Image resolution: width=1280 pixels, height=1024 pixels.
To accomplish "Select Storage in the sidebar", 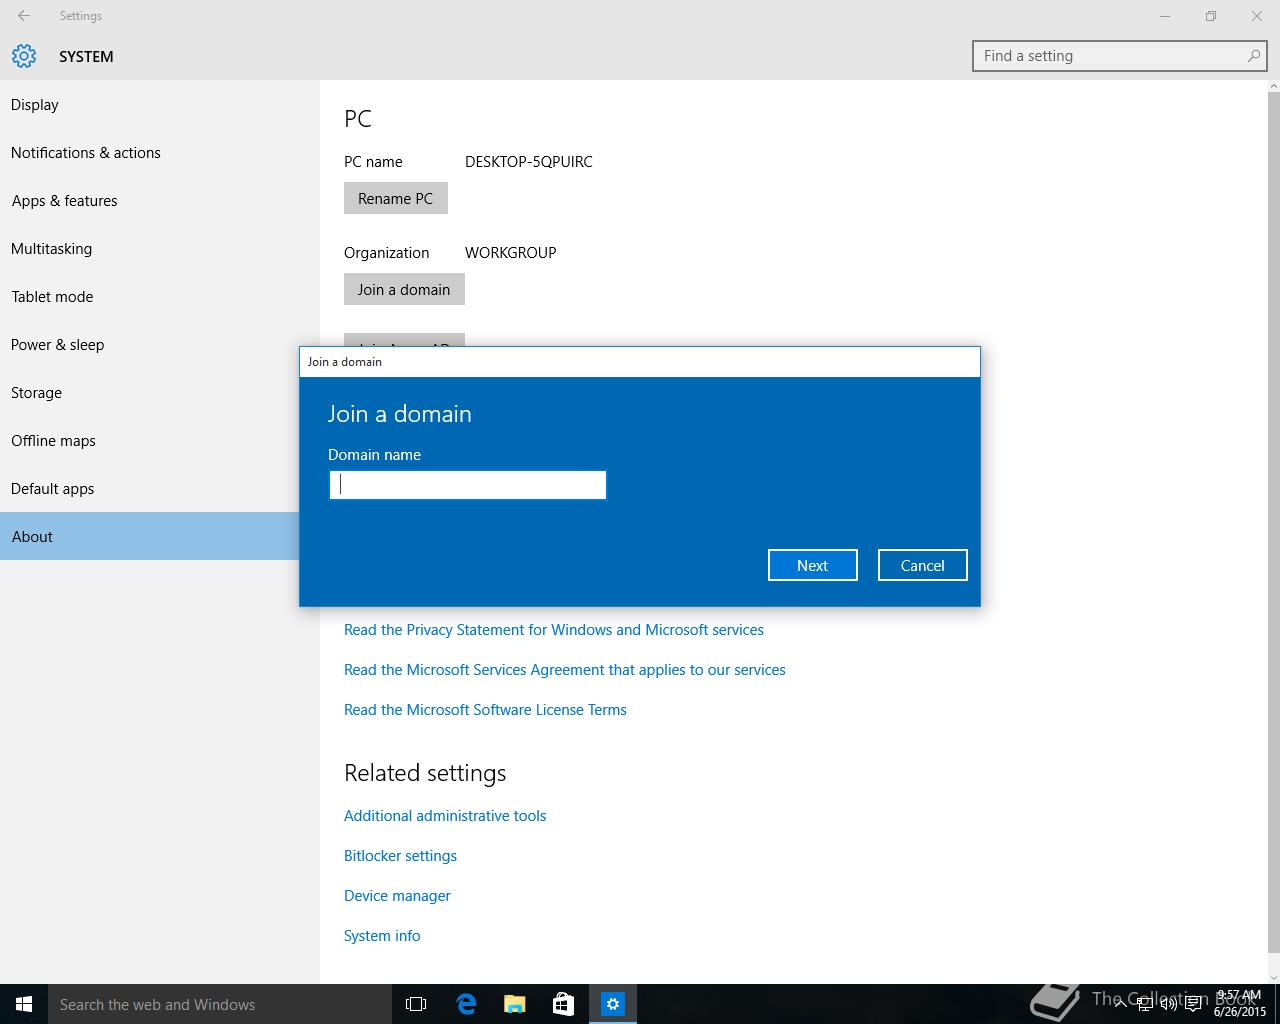I will (37, 393).
